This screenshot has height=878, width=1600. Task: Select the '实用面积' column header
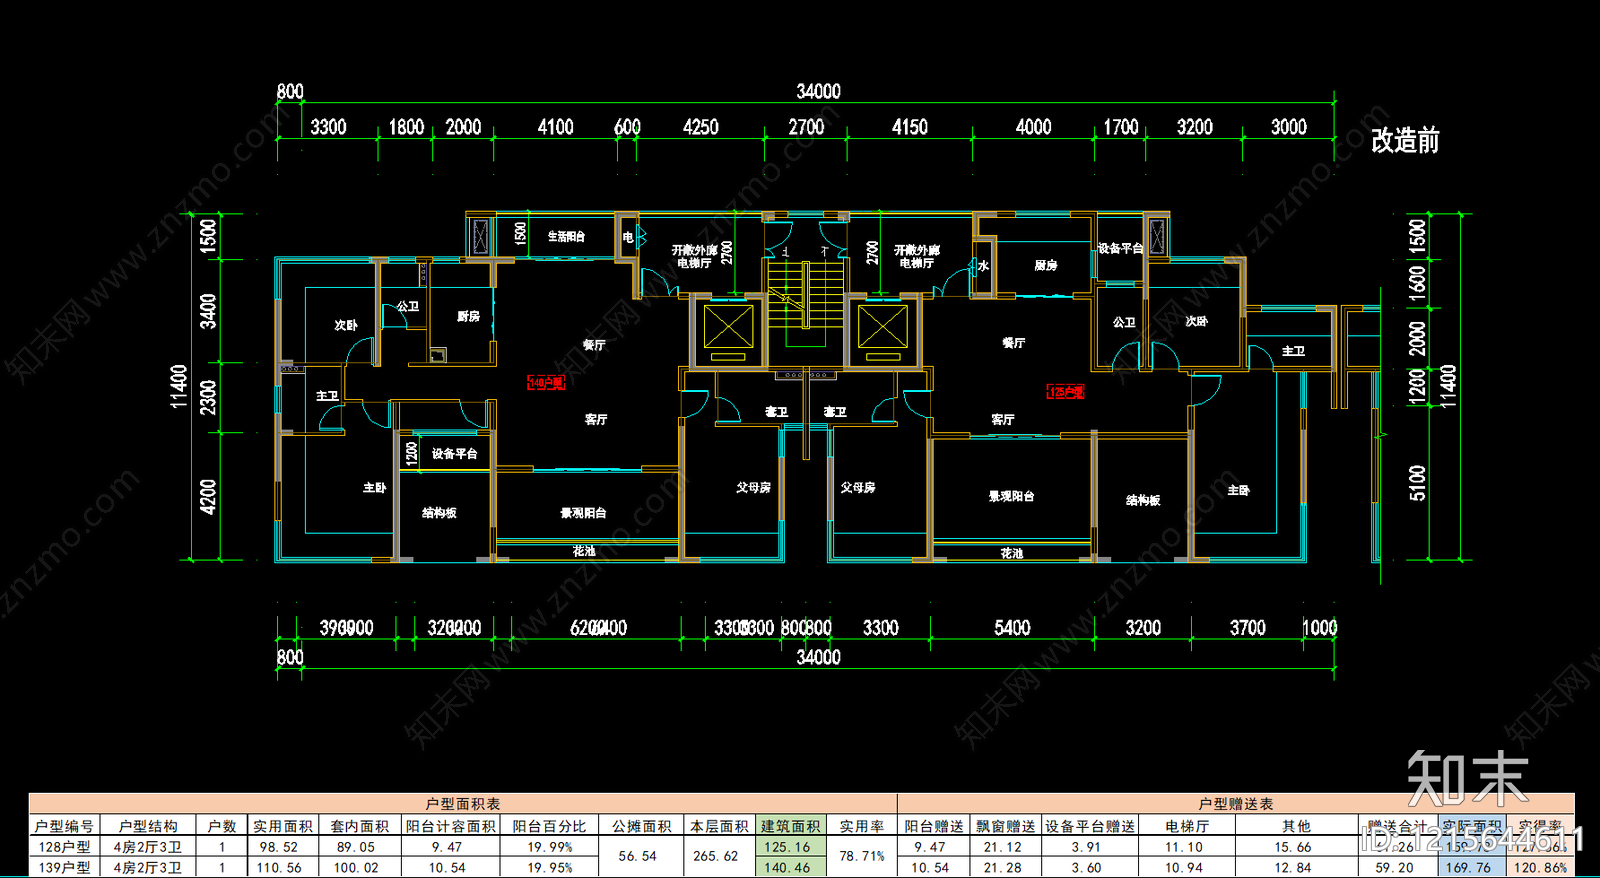283,826
